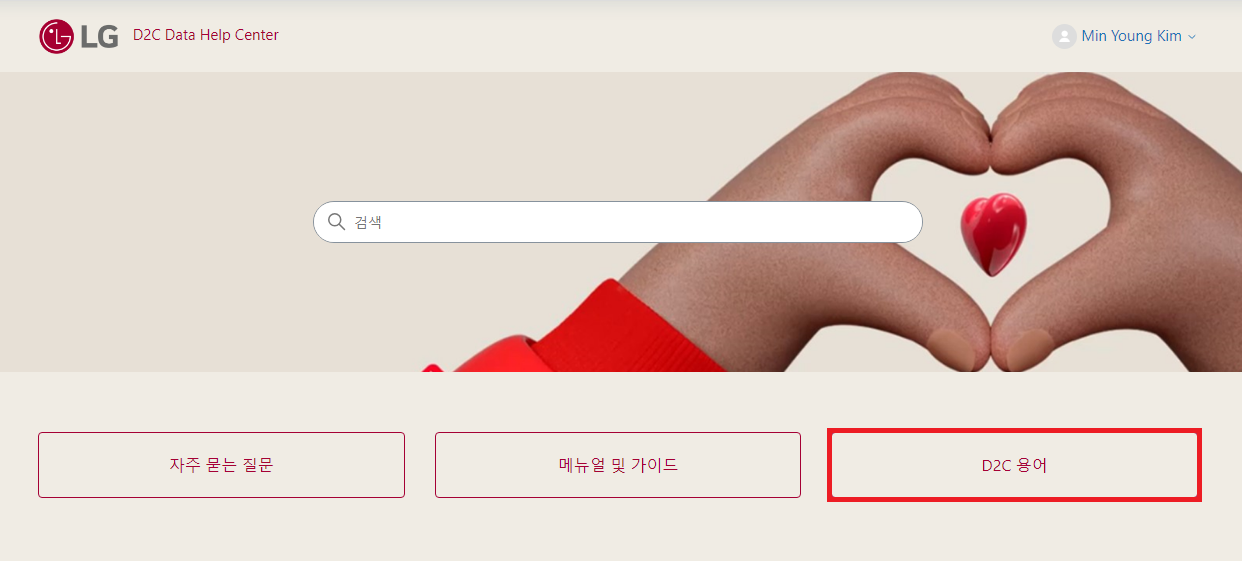Click the red LG circle logo
The width and height of the screenshot is (1244, 563).
click(x=57, y=37)
